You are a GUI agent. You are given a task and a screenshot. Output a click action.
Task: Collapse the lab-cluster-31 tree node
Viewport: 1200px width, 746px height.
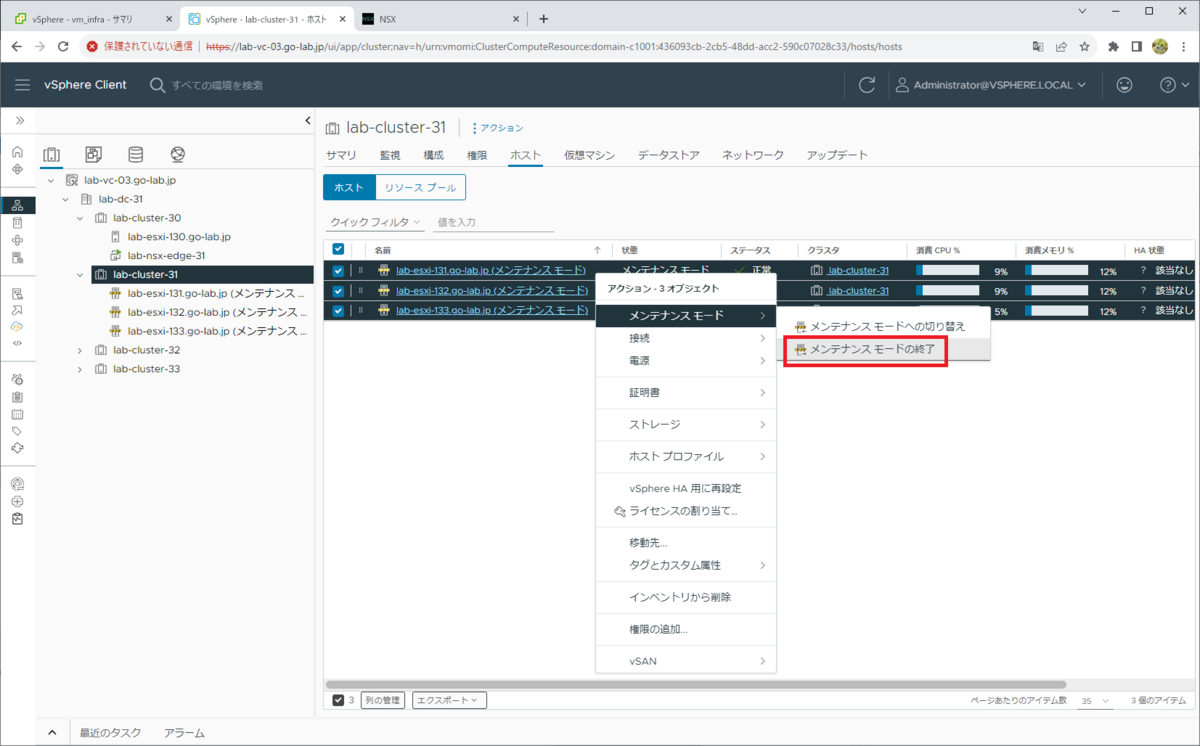click(x=81, y=274)
